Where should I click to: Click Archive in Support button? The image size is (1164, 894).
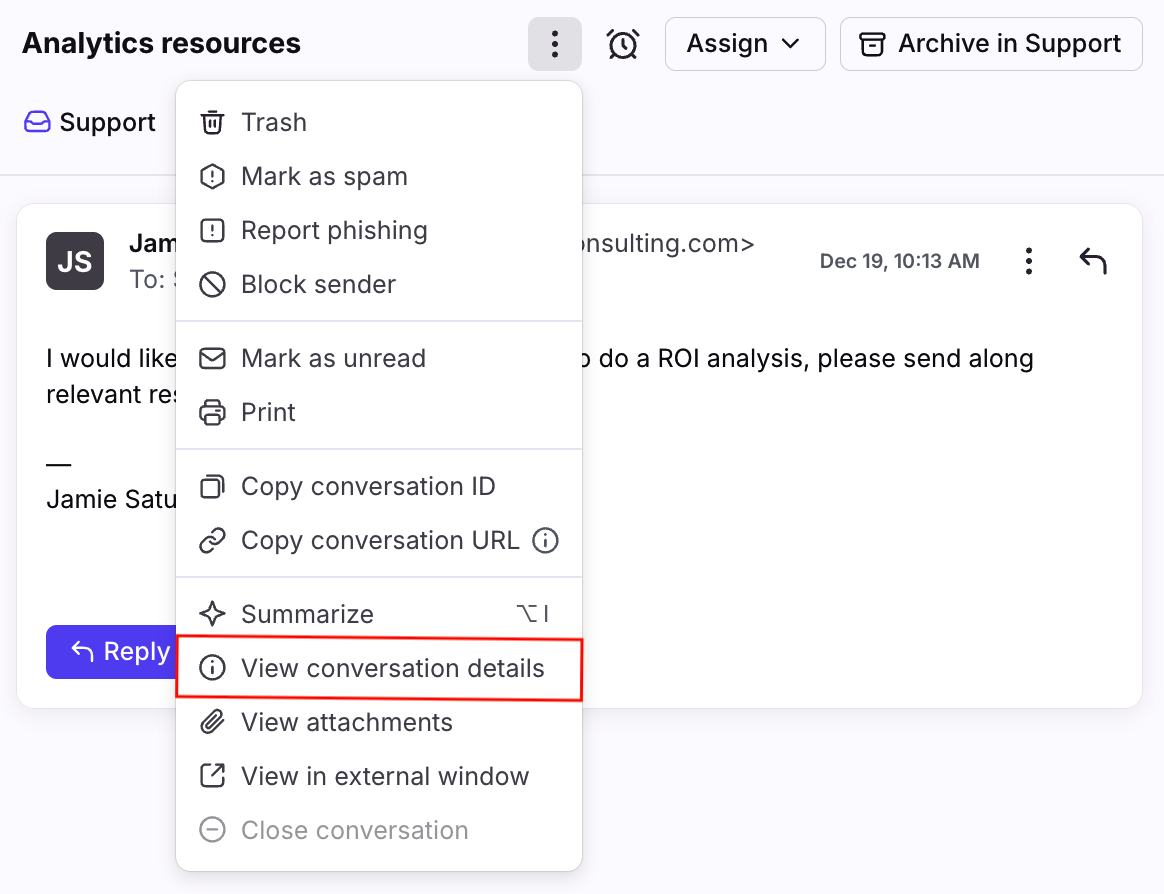[990, 44]
